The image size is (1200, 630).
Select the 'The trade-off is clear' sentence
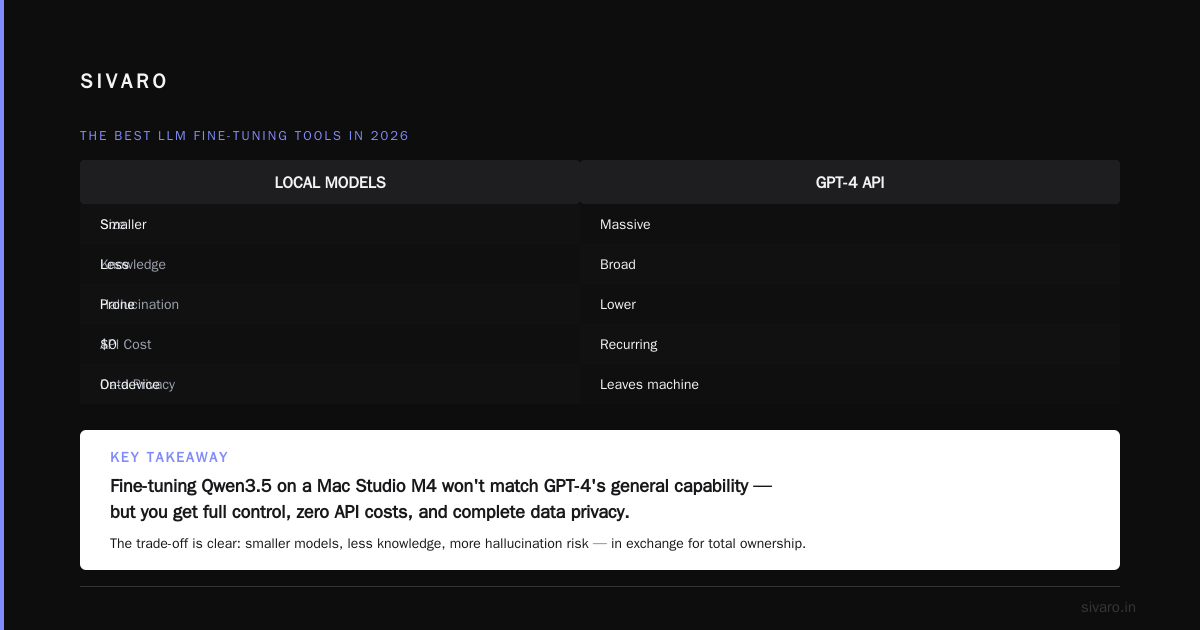tap(458, 544)
